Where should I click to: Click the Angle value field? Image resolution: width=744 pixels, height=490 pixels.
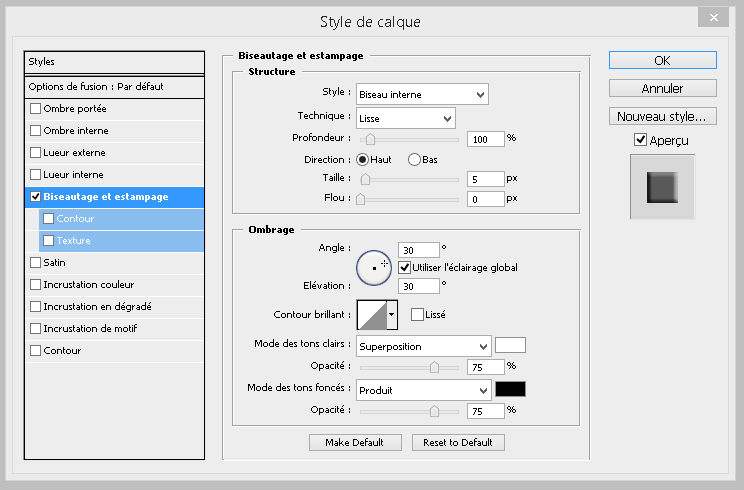[x=418, y=250]
